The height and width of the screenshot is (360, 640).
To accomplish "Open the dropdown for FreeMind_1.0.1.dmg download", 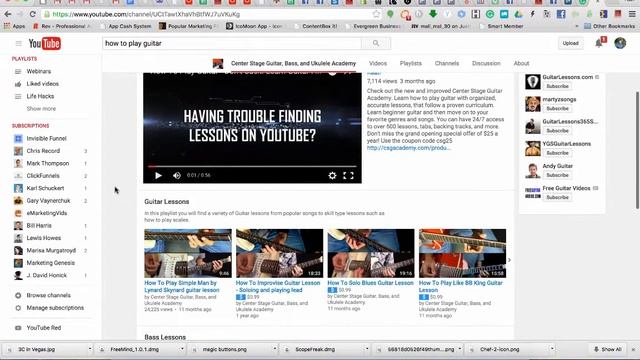I will (182, 349).
